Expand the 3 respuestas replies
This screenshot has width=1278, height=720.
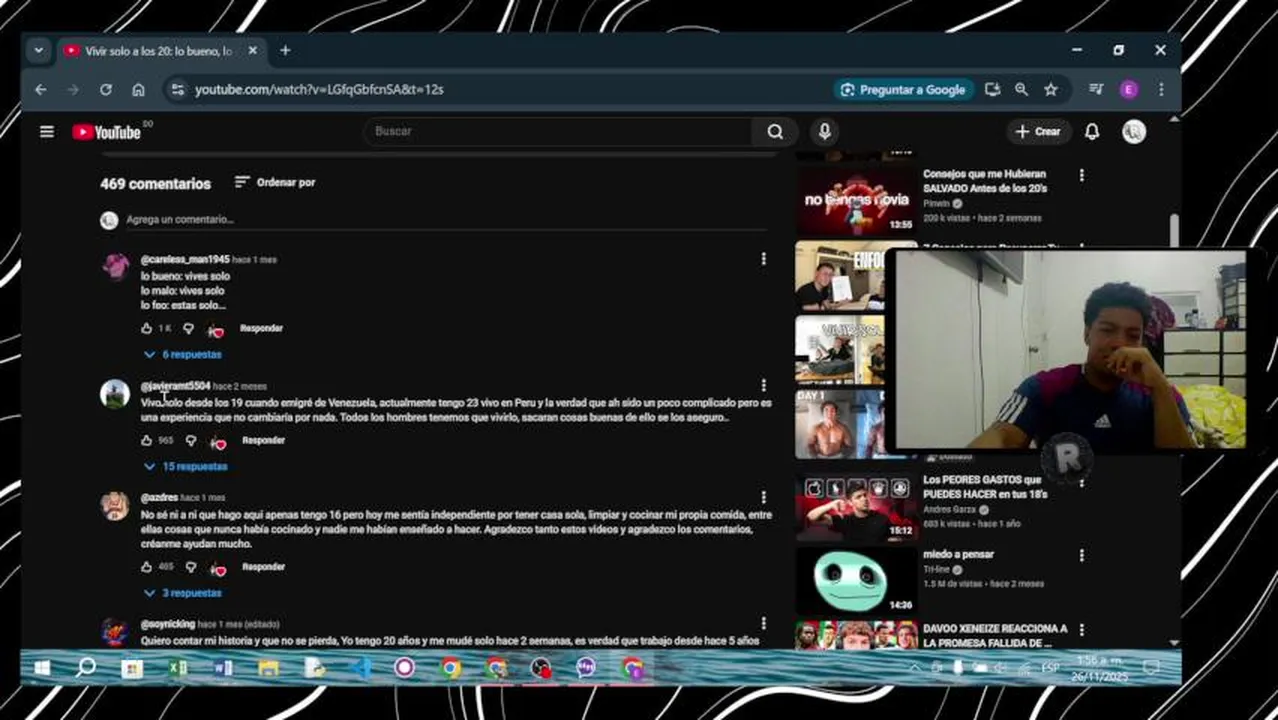(183, 592)
